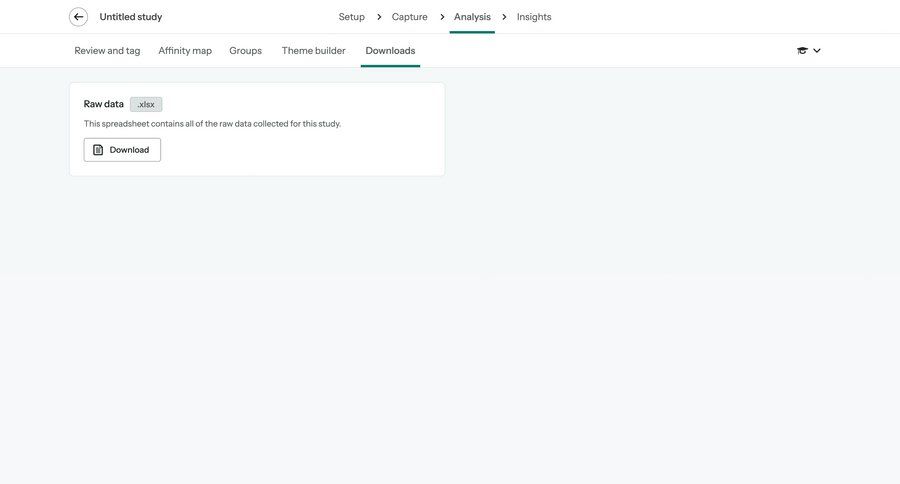The width and height of the screenshot is (900, 484).
Task: Click the .xlsx file type badge
Action: pos(146,104)
